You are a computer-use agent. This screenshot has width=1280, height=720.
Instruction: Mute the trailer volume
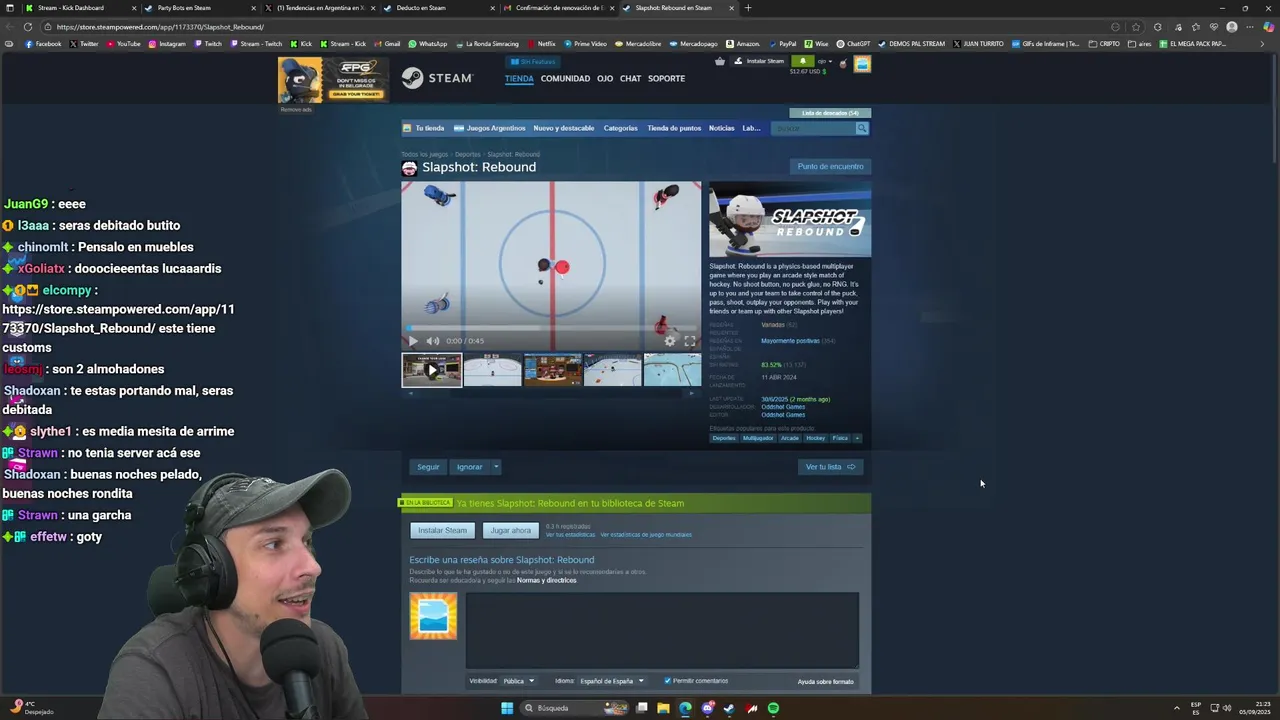pos(432,341)
